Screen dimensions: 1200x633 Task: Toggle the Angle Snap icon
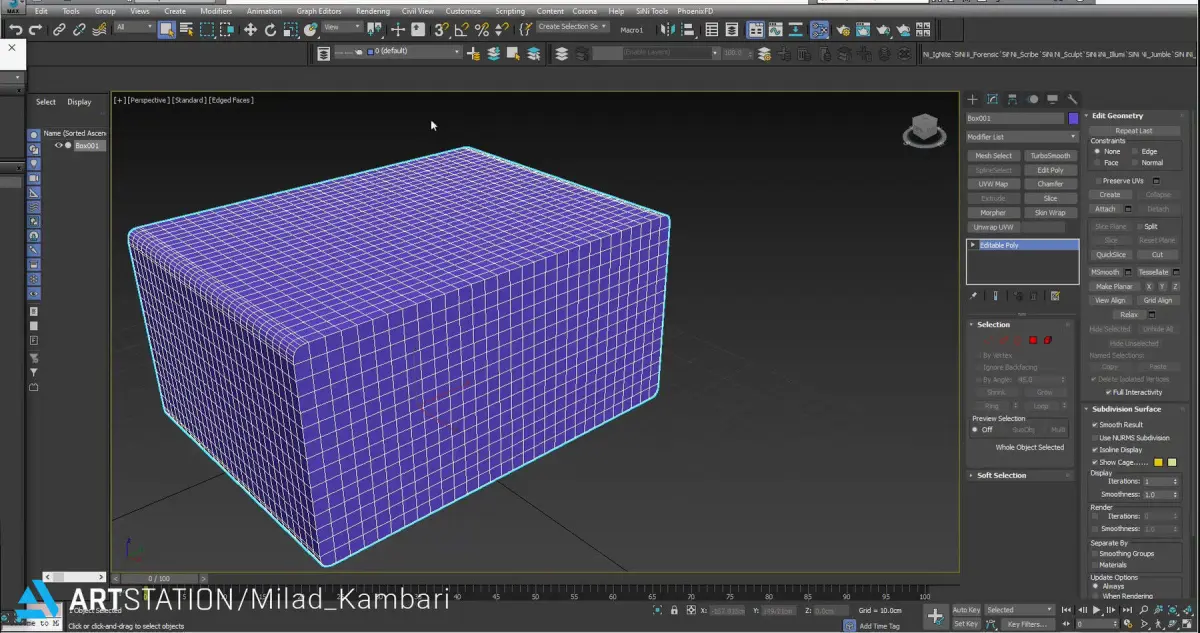click(x=461, y=30)
